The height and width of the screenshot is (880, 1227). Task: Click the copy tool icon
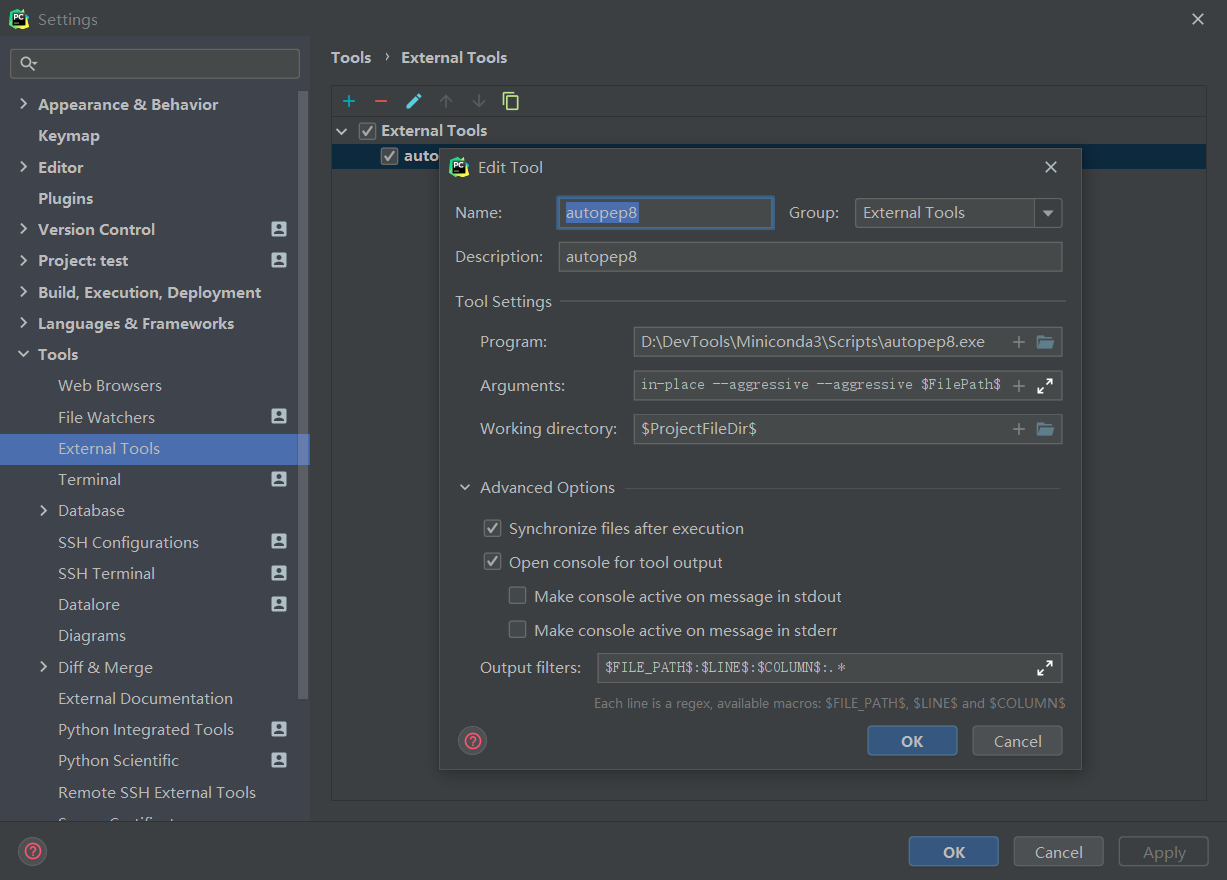[x=511, y=101]
